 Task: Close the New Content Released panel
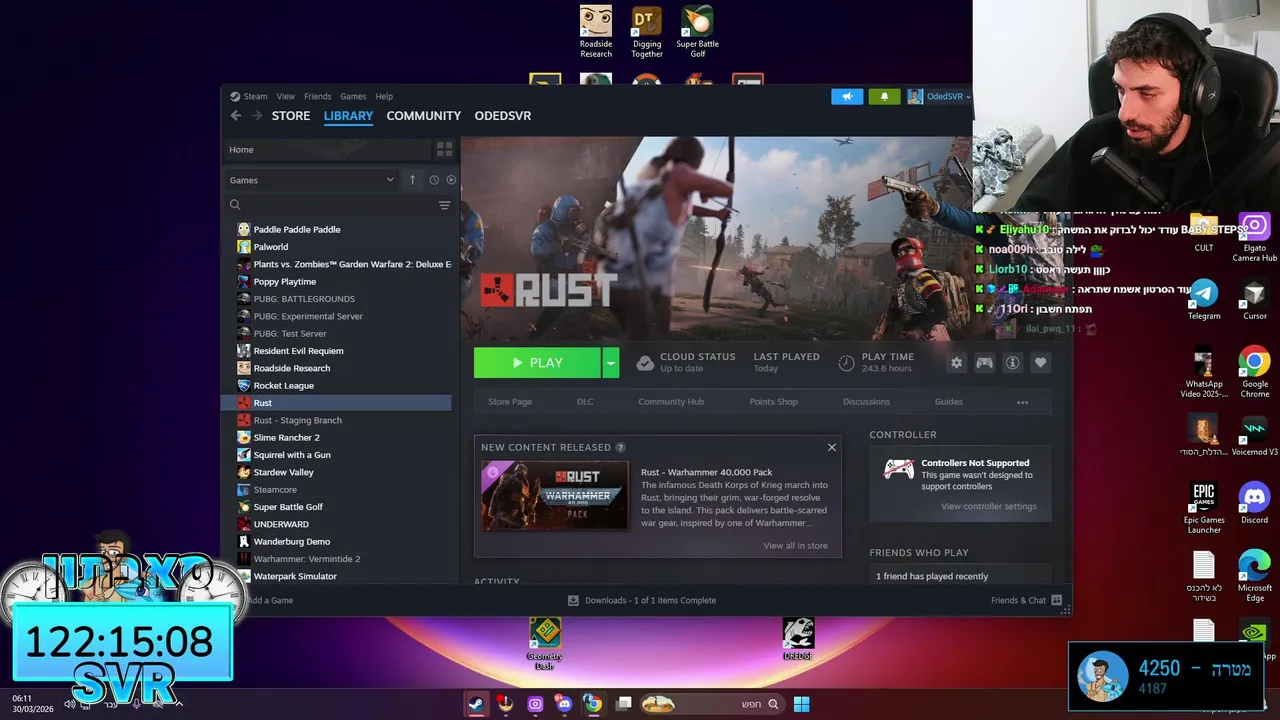click(x=831, y=447)
